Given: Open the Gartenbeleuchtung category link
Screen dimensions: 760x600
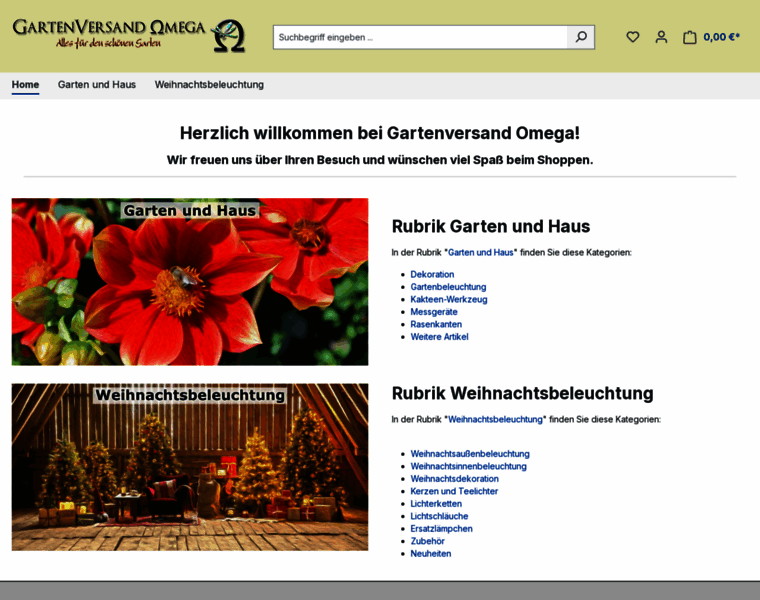Looking at the screenshot, I should coord(448,287).
